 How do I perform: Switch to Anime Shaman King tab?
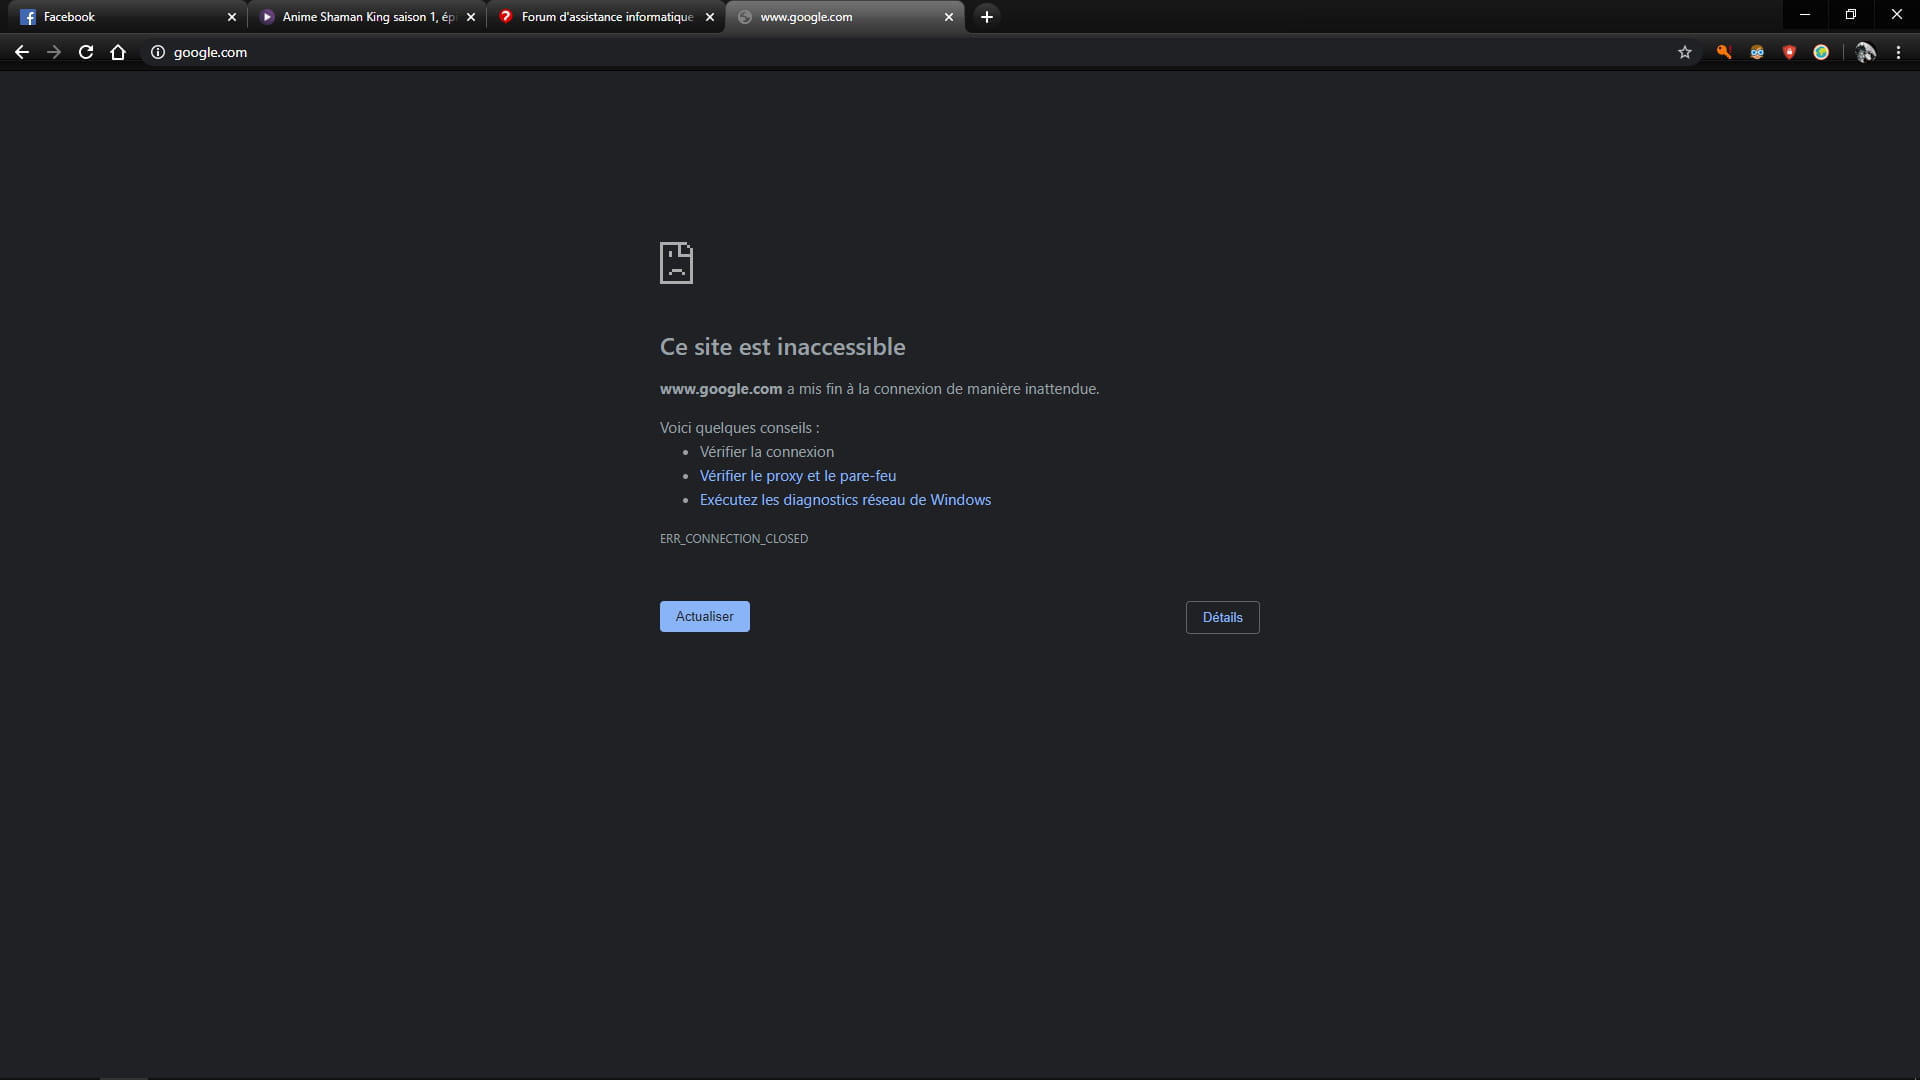click(360, 17)
